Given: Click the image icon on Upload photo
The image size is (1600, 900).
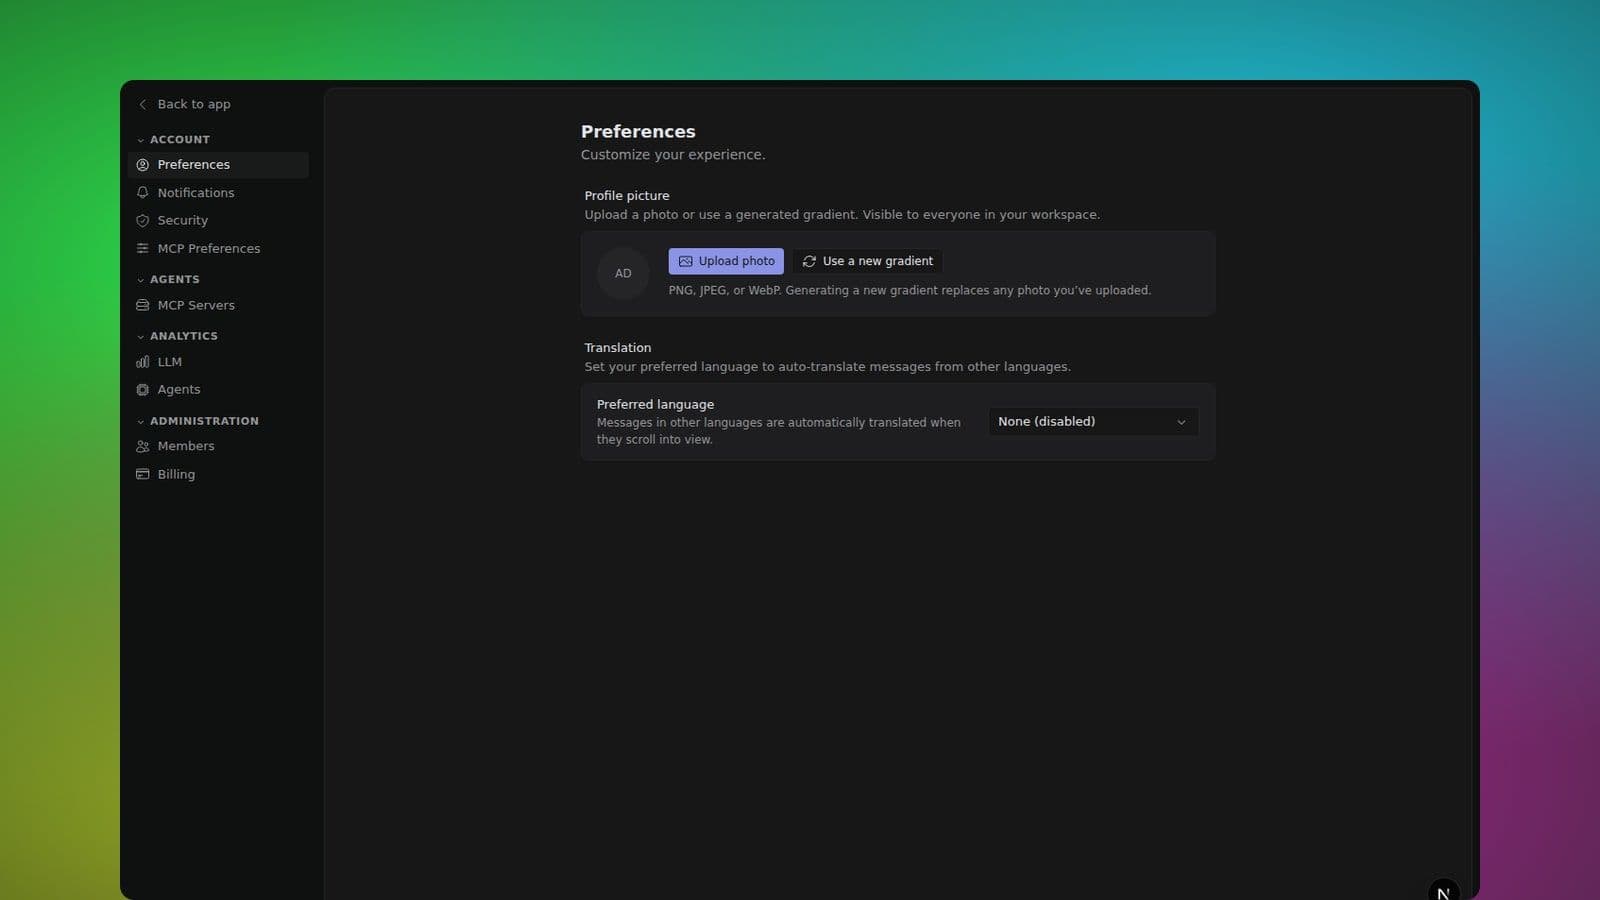Looking at the screenshot, I should (686, 262).
